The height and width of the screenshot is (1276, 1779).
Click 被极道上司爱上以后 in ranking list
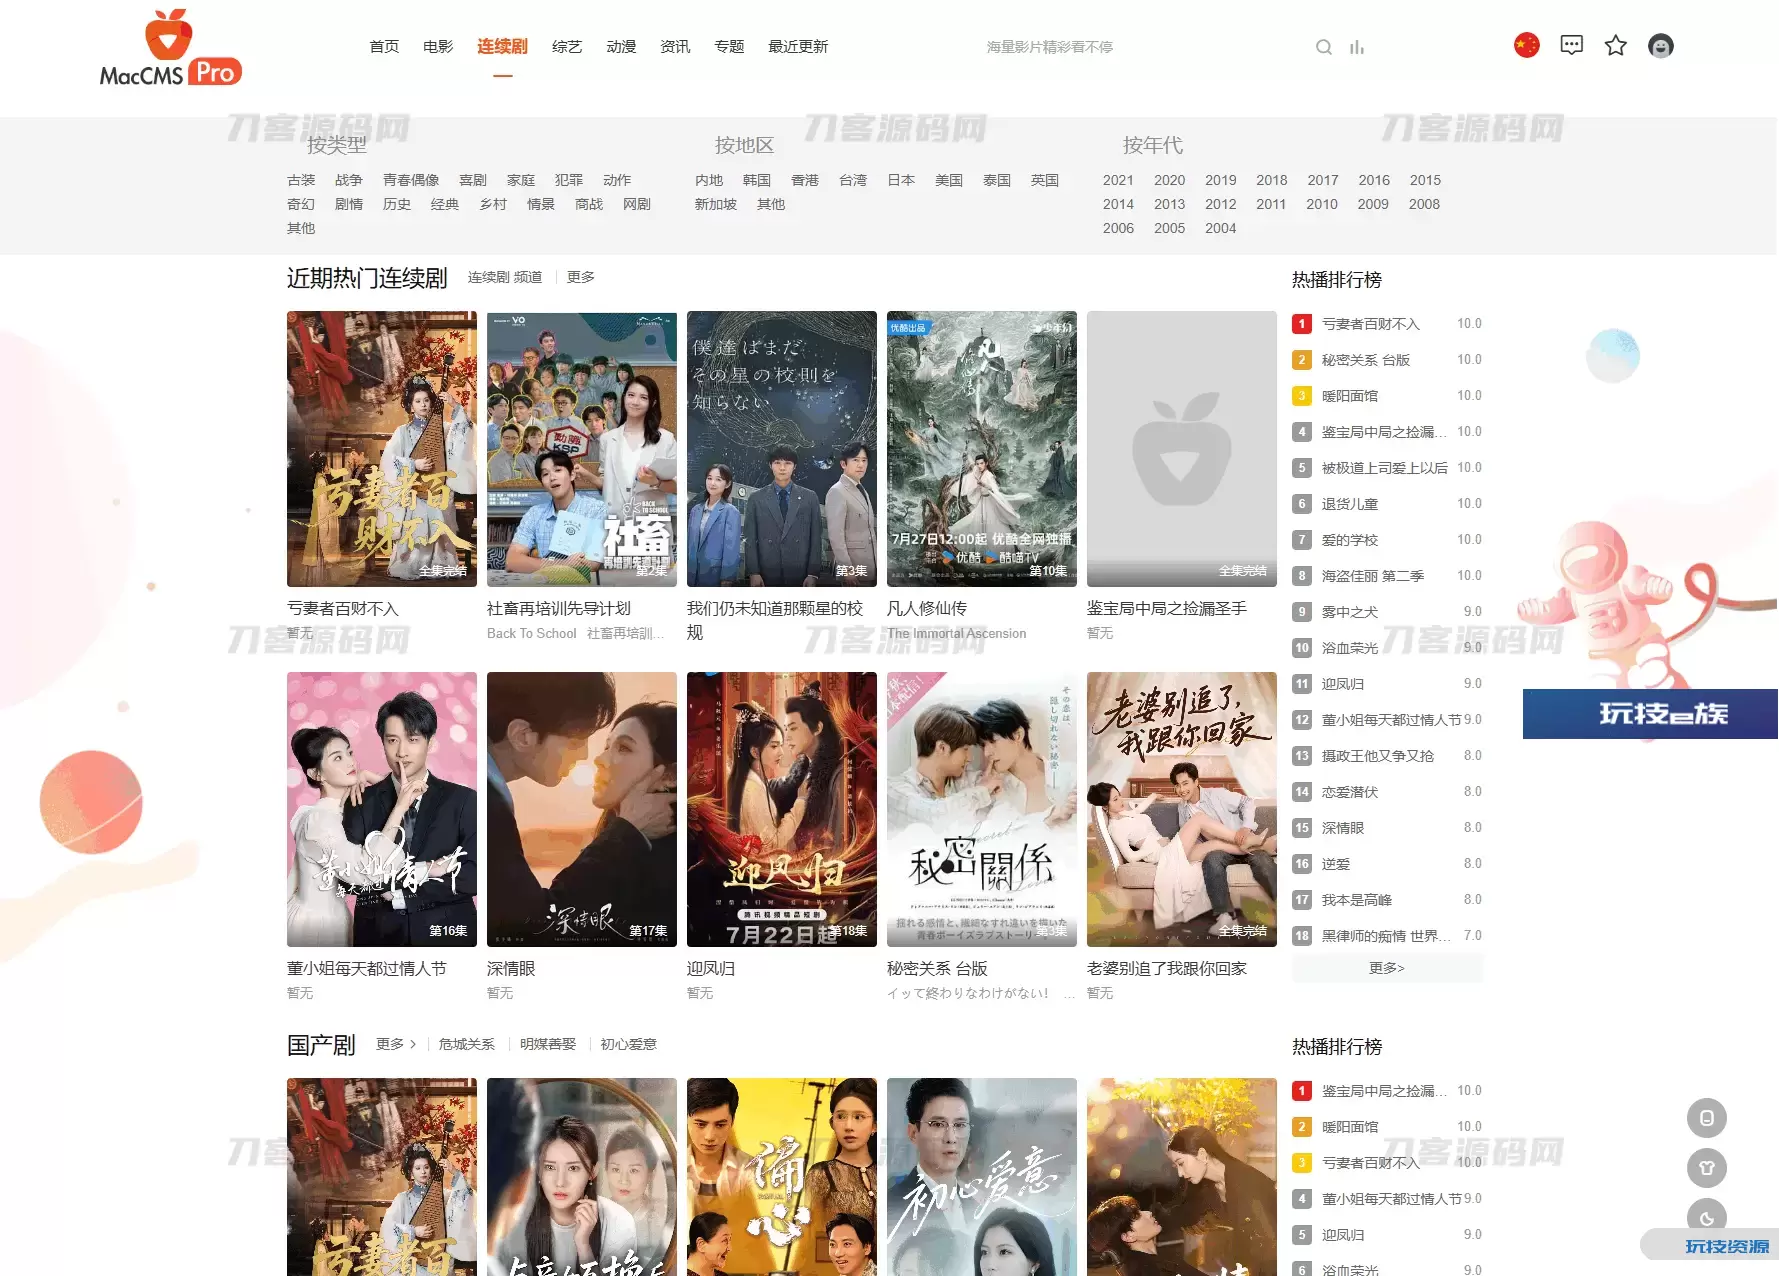(1384, 468)
